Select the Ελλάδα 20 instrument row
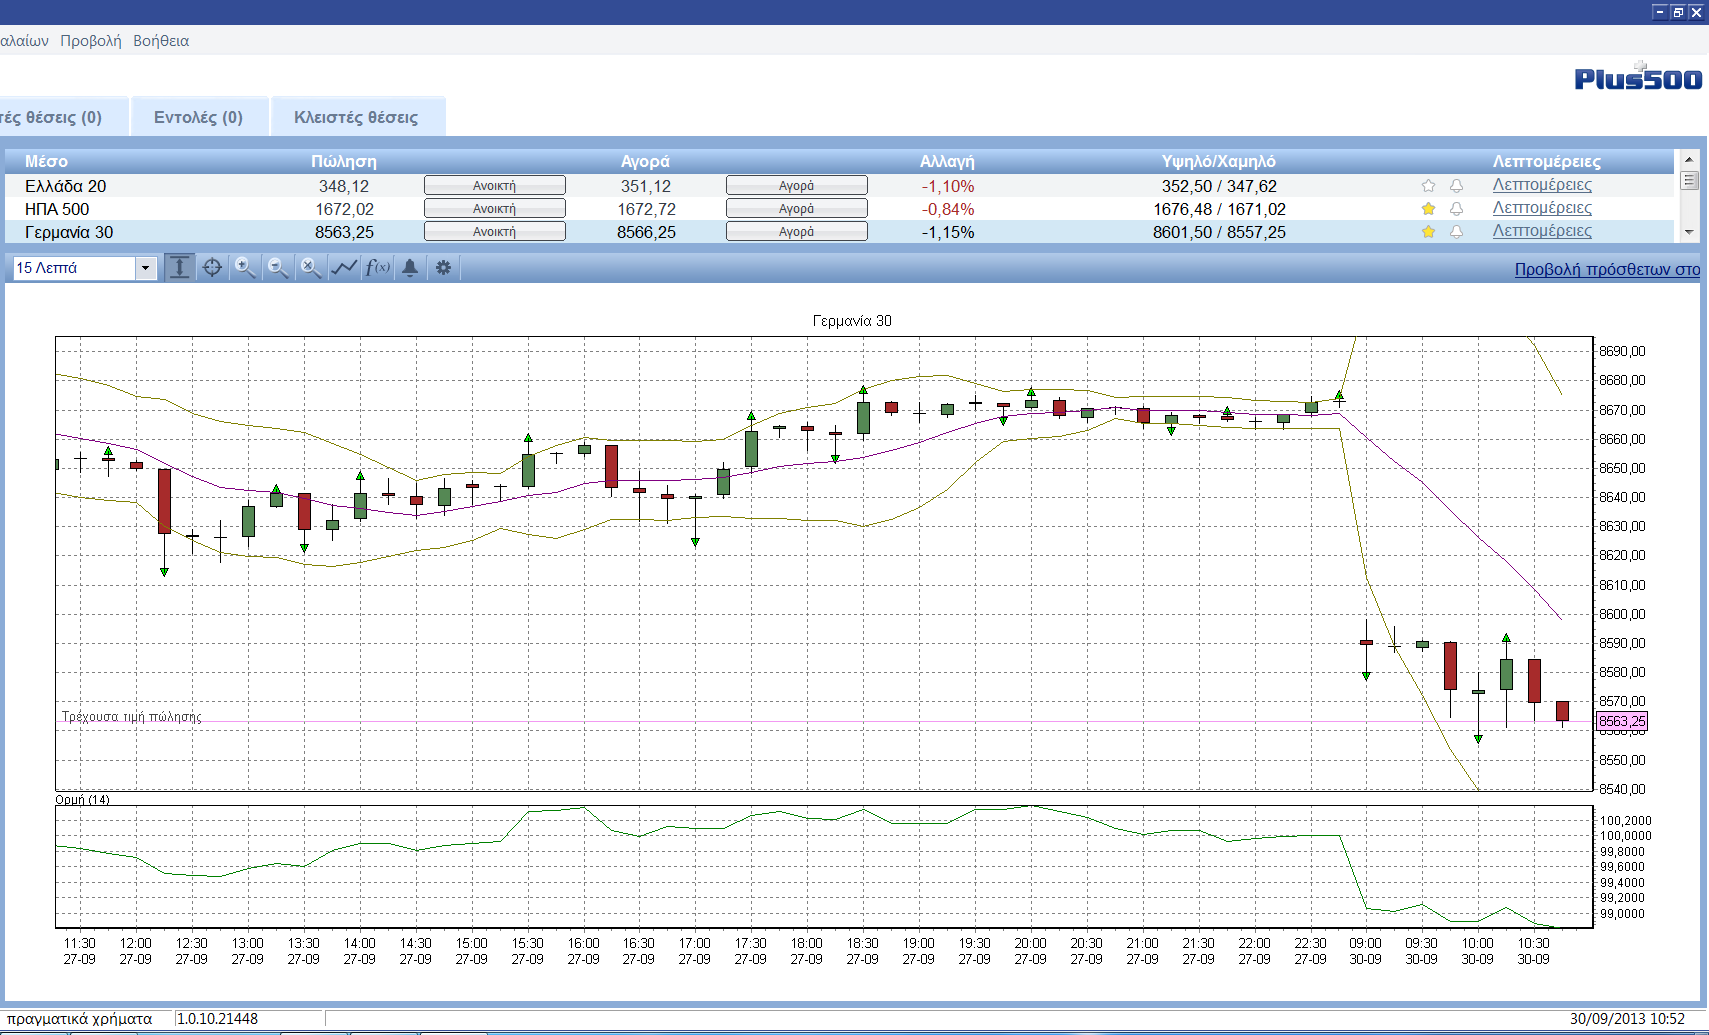Screen dimensions: 1709x1035 pyautogui.click(x=839, y=186)
